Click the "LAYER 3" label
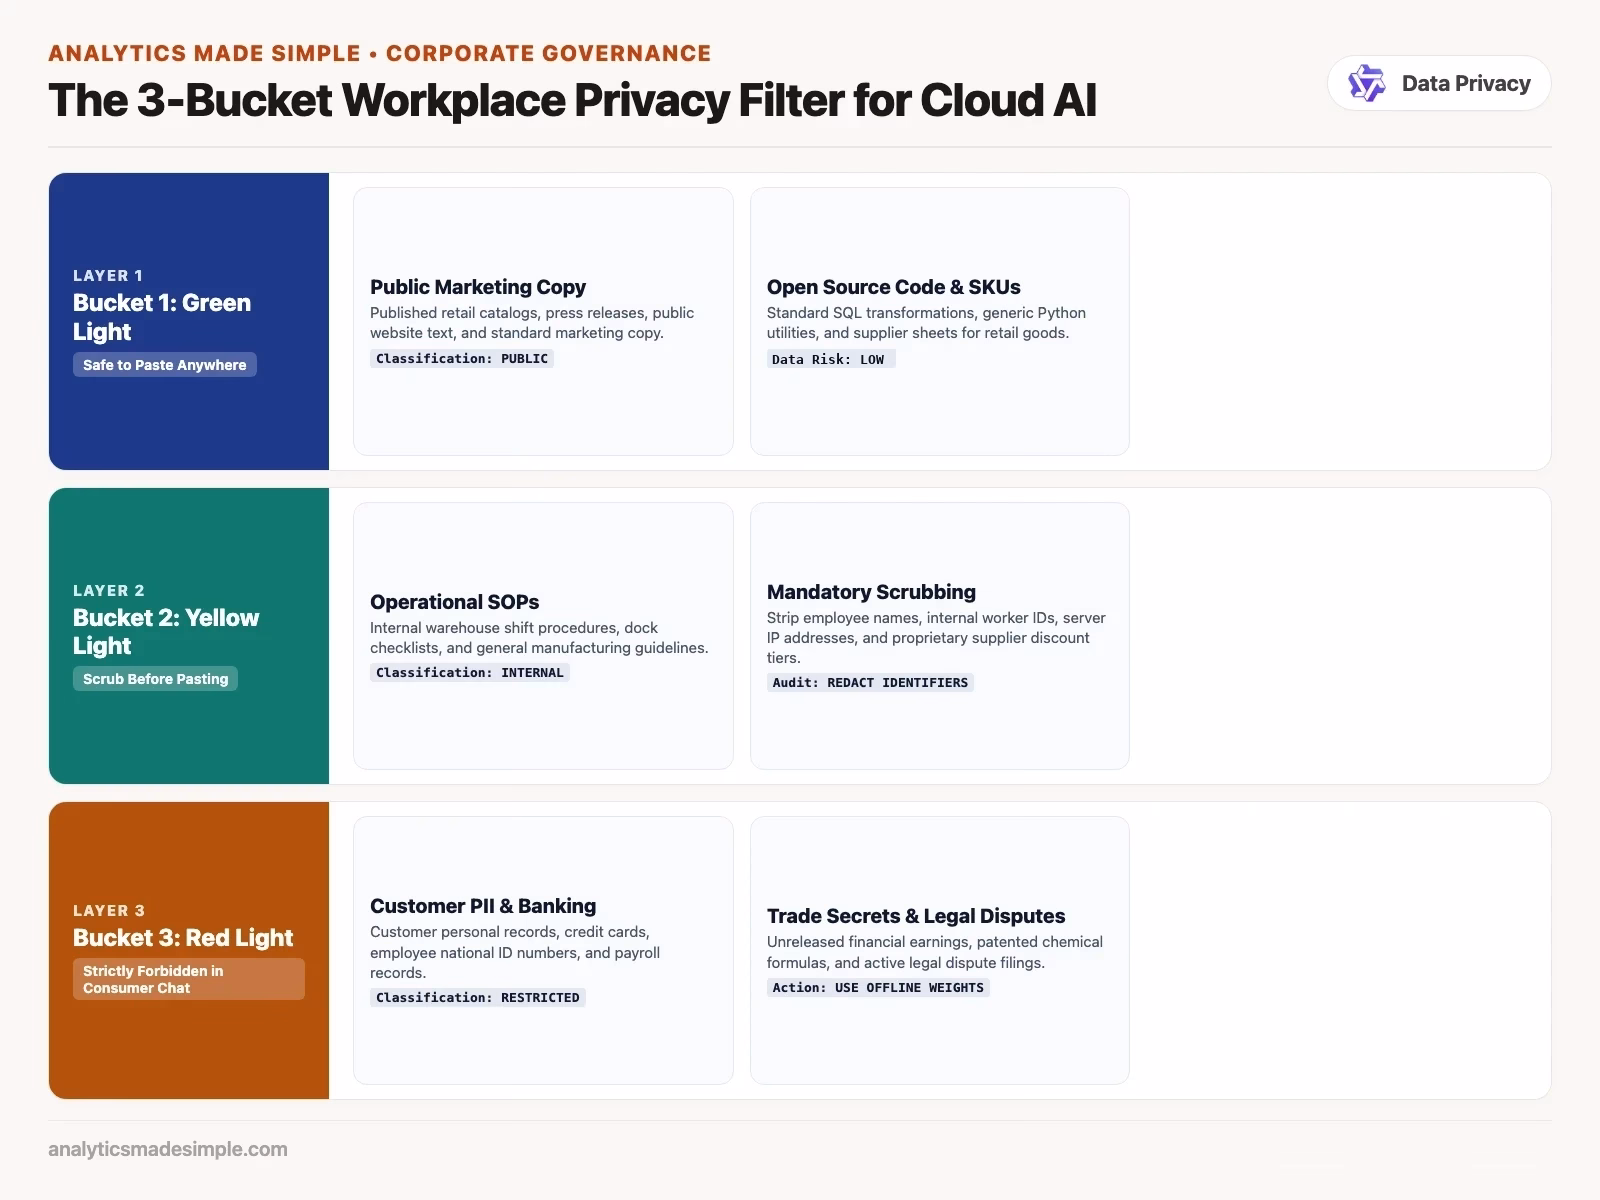The height and width of the screenshot is (1200, 1600). tap(109, 910)
